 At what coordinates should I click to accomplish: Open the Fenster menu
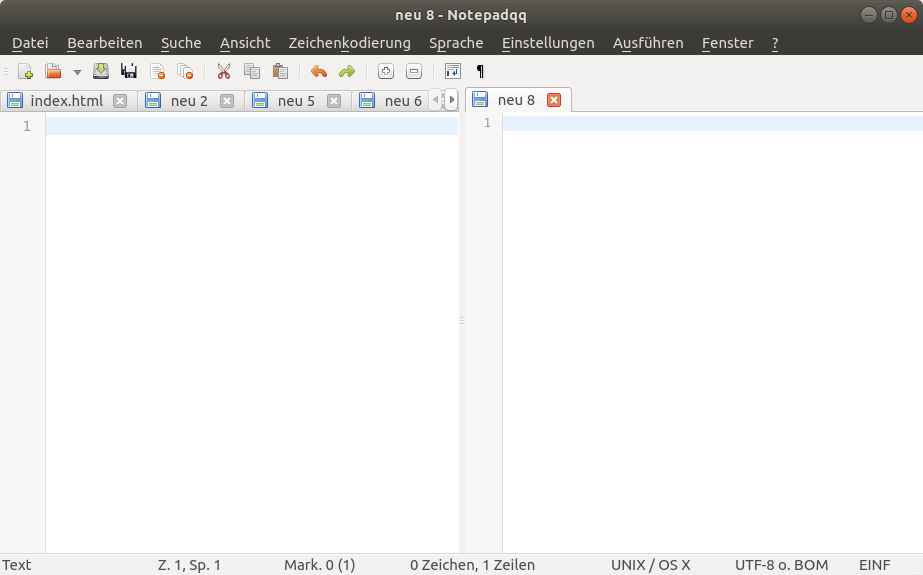727,43
